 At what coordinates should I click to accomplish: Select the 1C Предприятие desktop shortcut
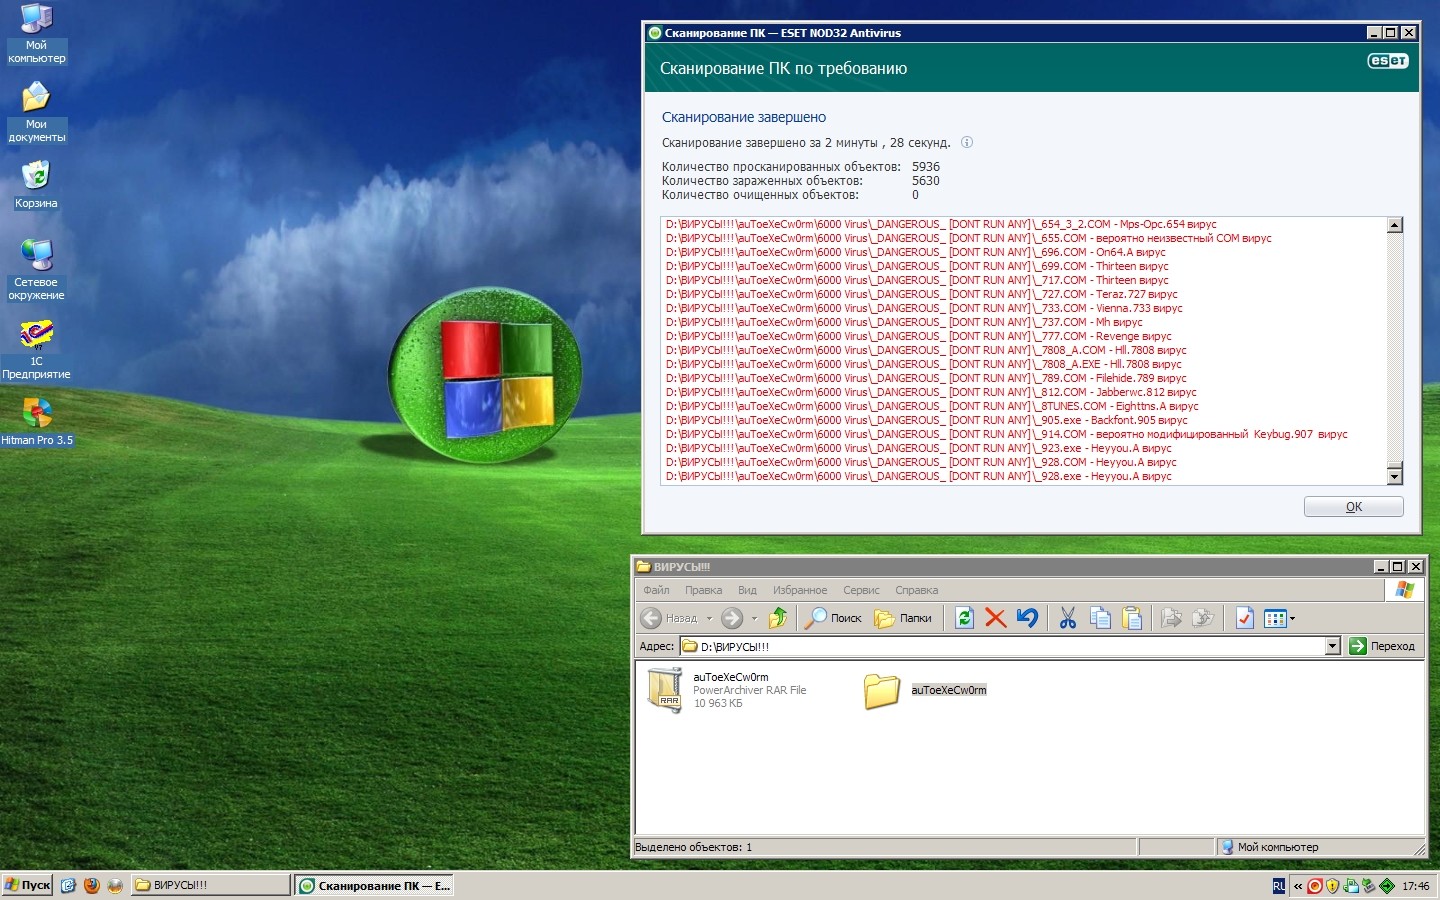point(37,336)
